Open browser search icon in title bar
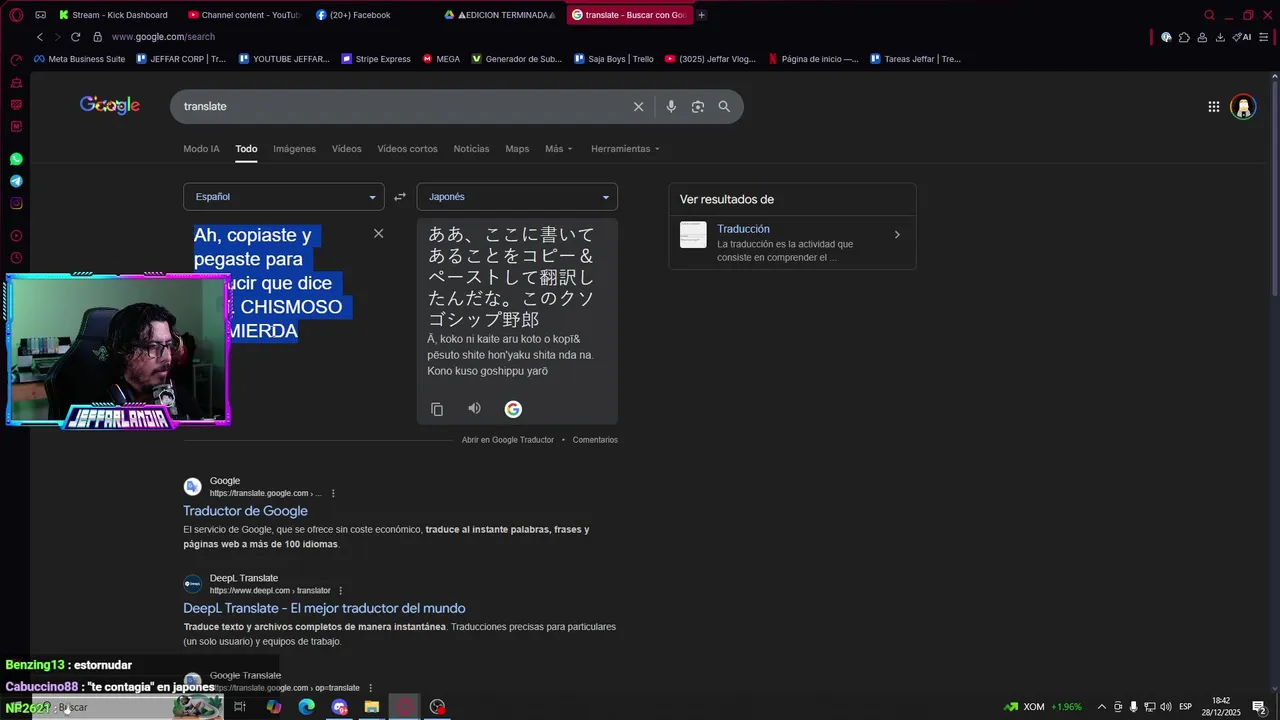The image size is (1280, 720). 1209,15
